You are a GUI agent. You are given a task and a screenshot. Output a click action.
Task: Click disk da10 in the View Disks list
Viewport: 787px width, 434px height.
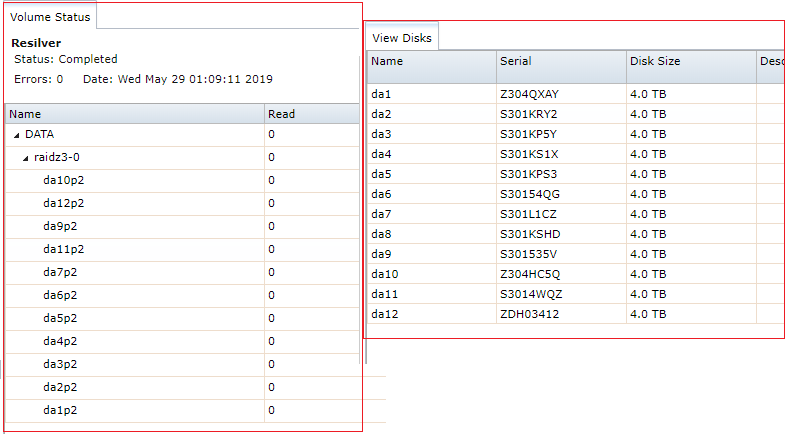(x=384, y=274)
